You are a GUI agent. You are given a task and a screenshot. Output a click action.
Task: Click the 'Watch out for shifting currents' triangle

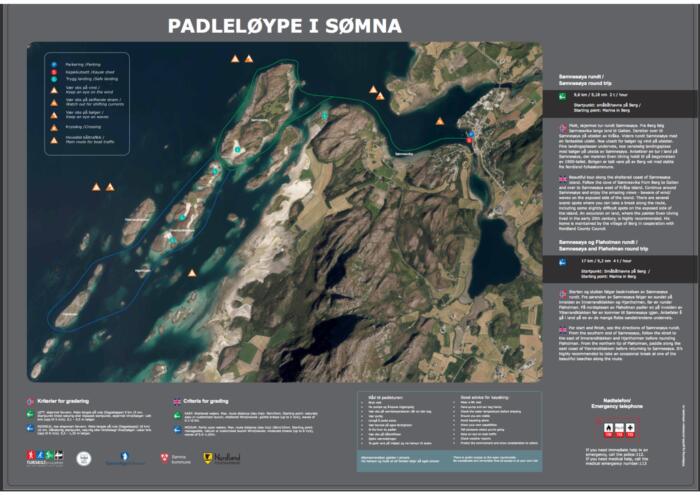tap(54, 103)
